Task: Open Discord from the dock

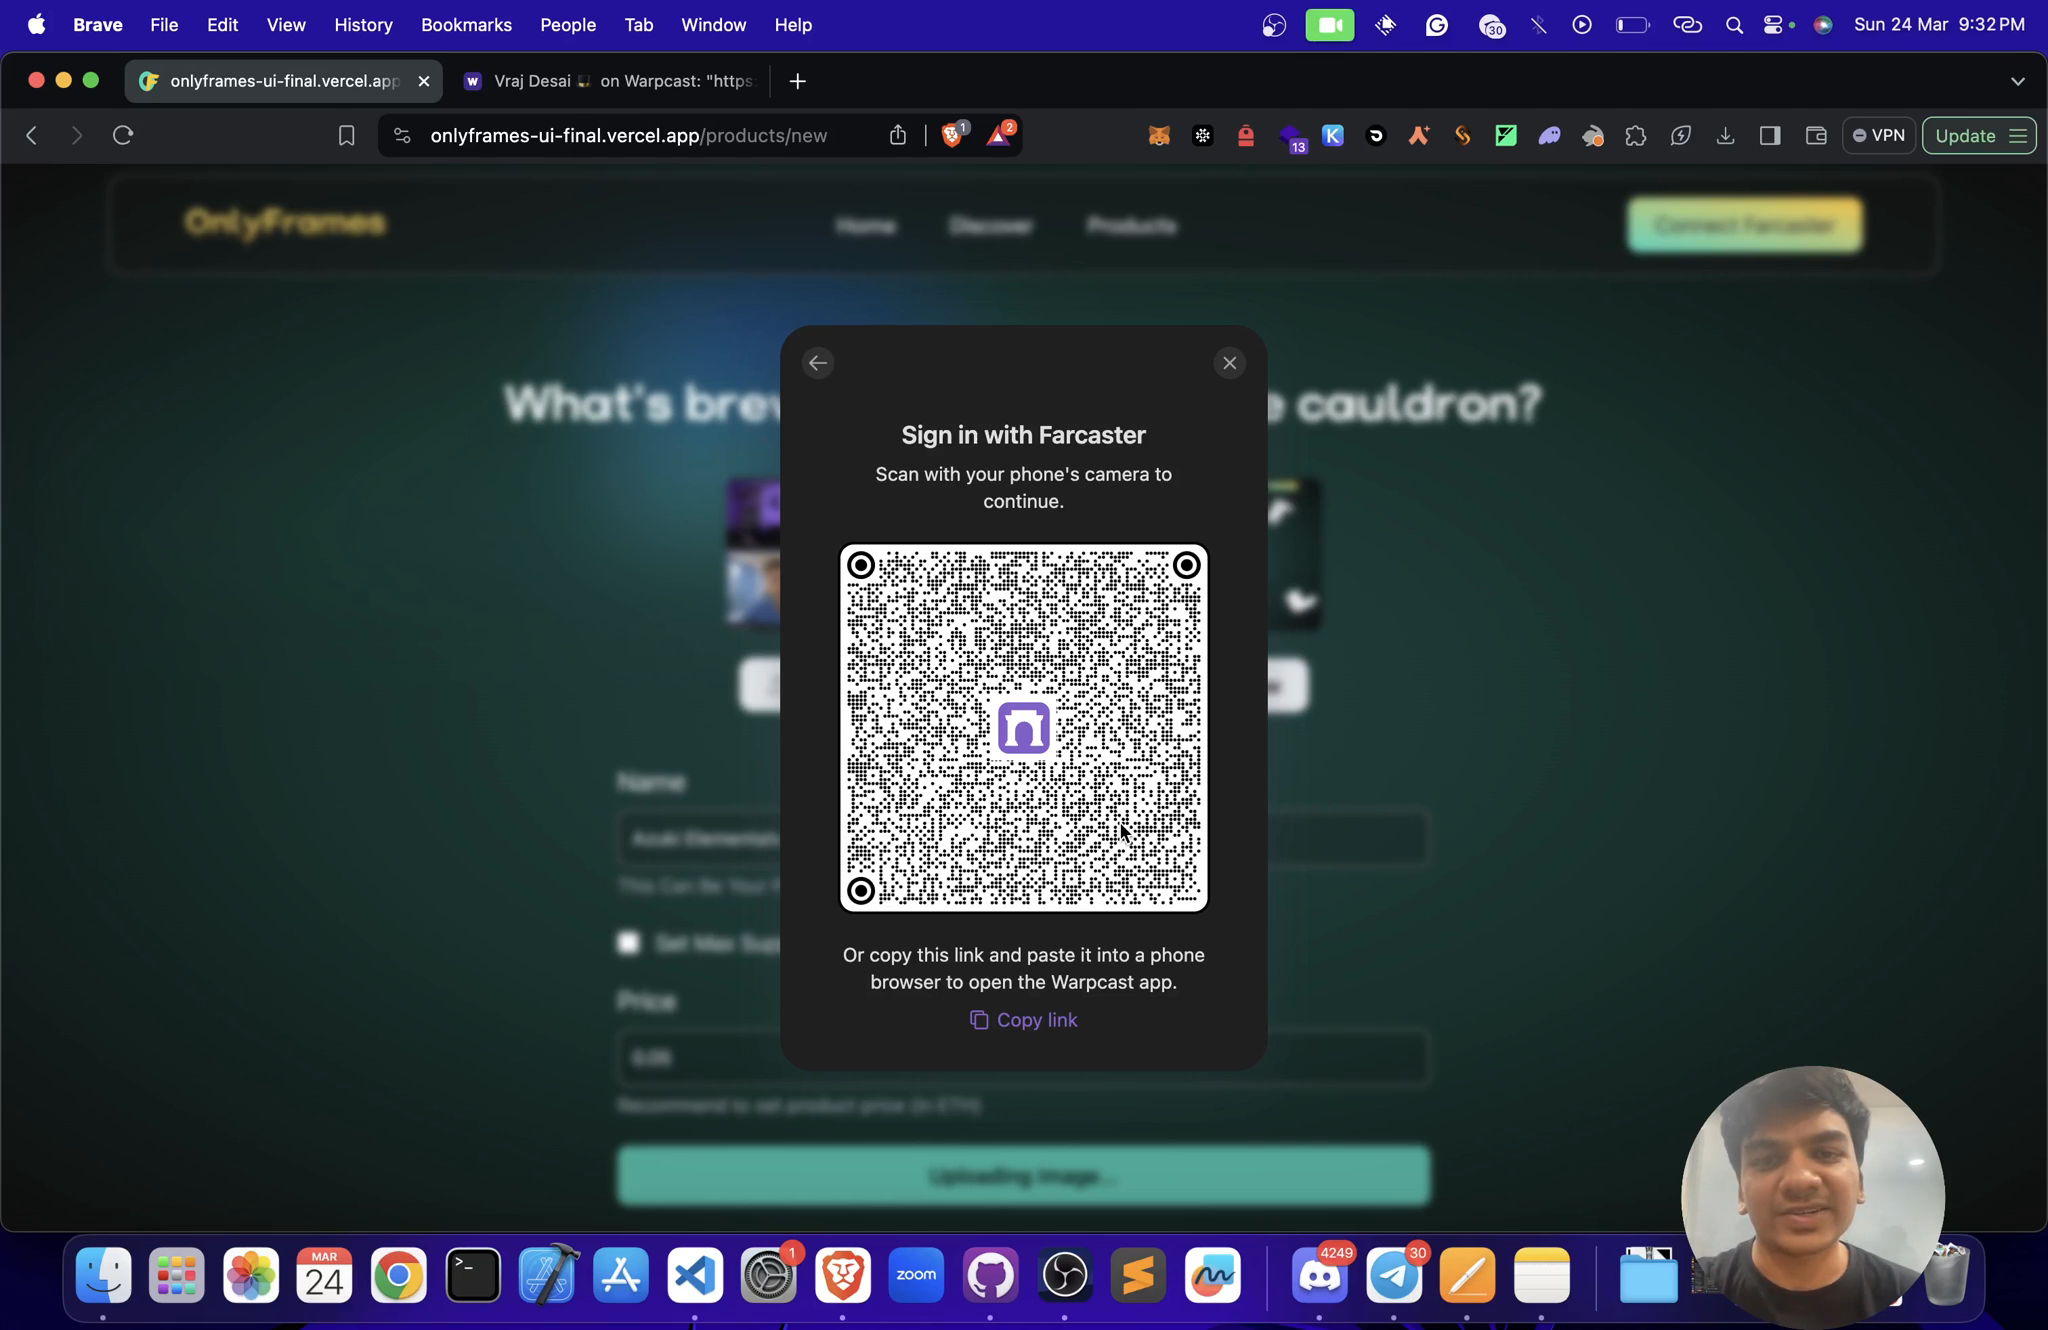Action: [1320, 1275]
